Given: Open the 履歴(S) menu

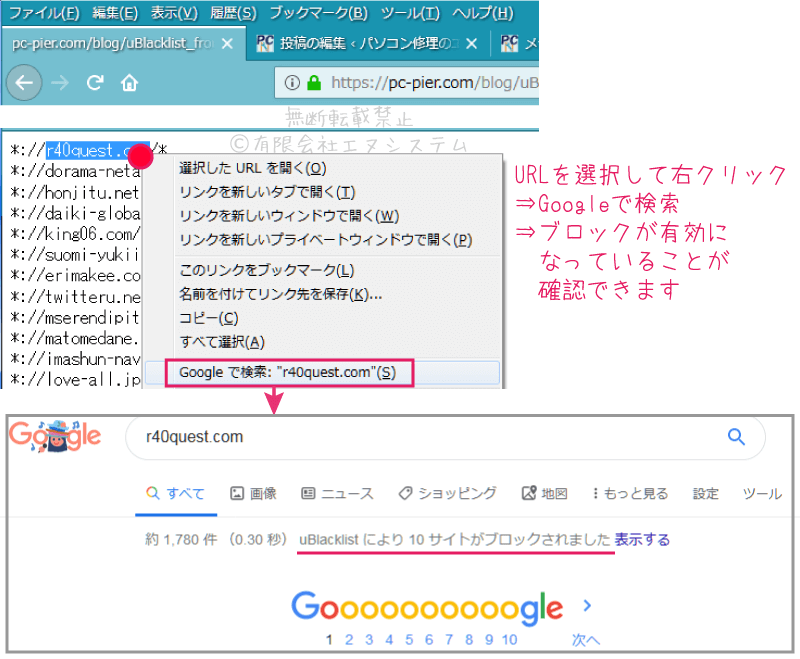Looking at the screenshot, I should pyautogui.click(x=234, y=13).
